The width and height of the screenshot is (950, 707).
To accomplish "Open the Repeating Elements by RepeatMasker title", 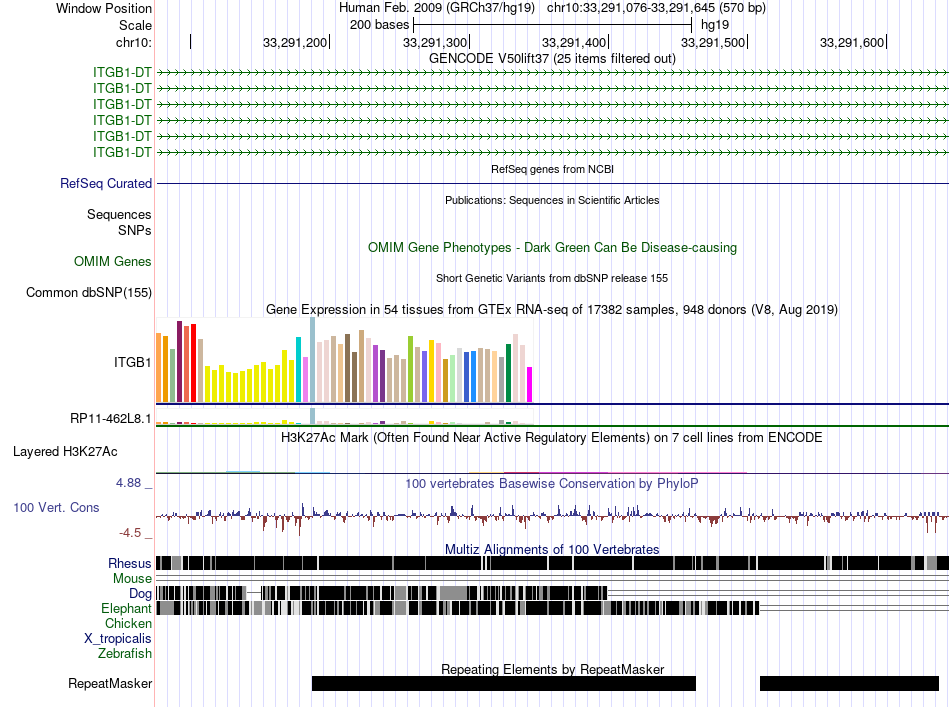I will [x=552, y=669].
